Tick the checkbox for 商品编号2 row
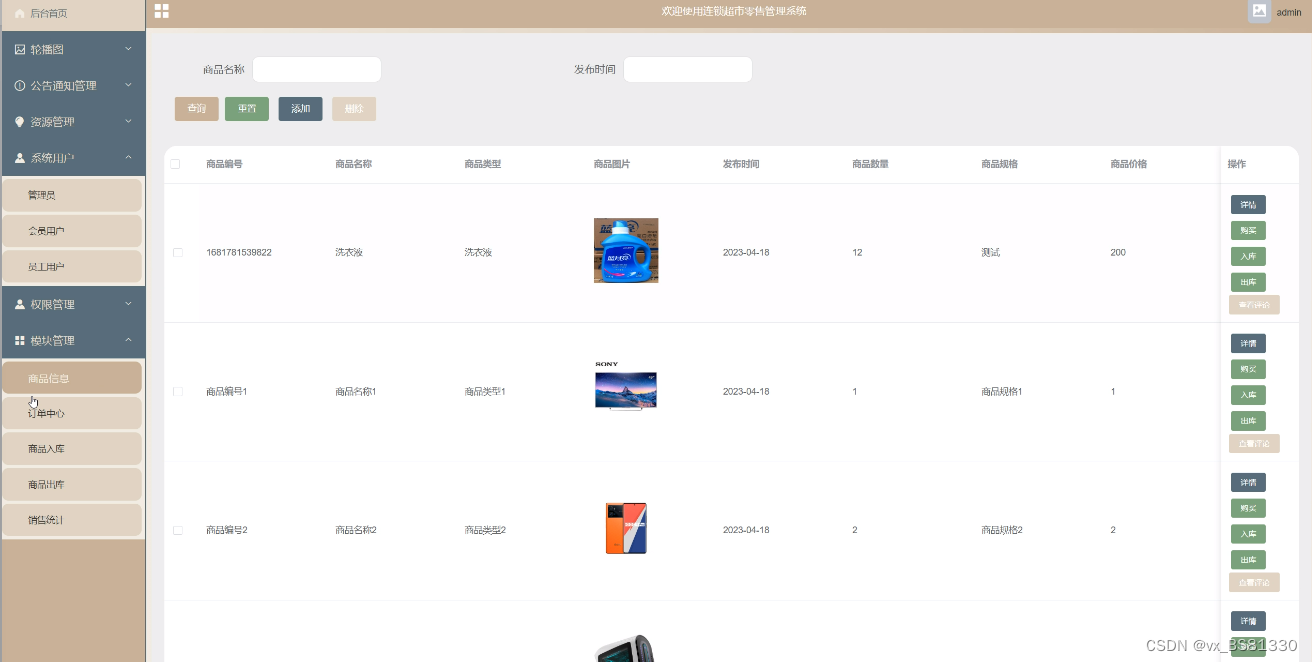This screenshot has width=1312, height=662. pos(178,530)
